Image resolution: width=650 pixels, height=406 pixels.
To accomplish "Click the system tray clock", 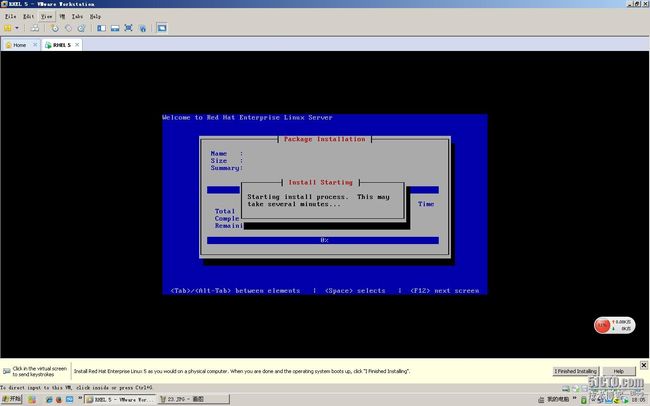I will tap(639, 400).
